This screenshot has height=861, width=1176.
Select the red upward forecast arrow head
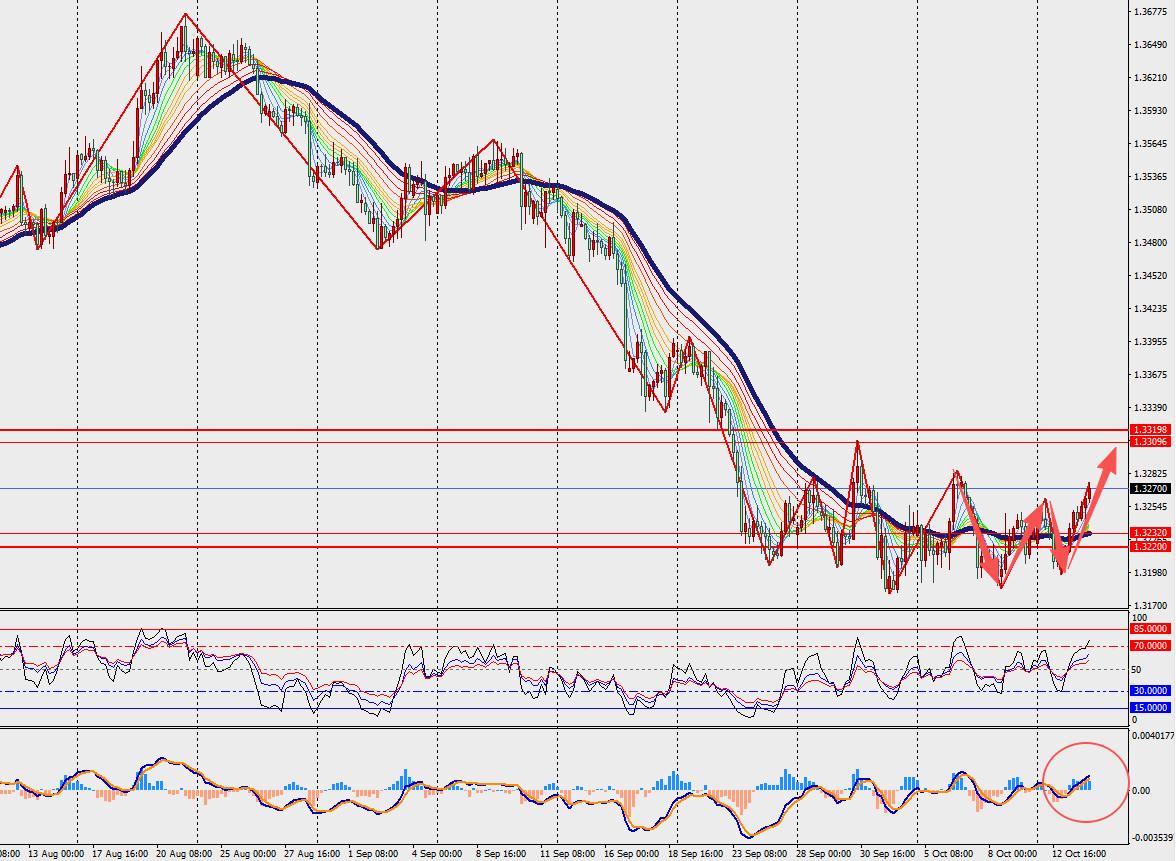pyautogui.click(x=1108, y=458)
